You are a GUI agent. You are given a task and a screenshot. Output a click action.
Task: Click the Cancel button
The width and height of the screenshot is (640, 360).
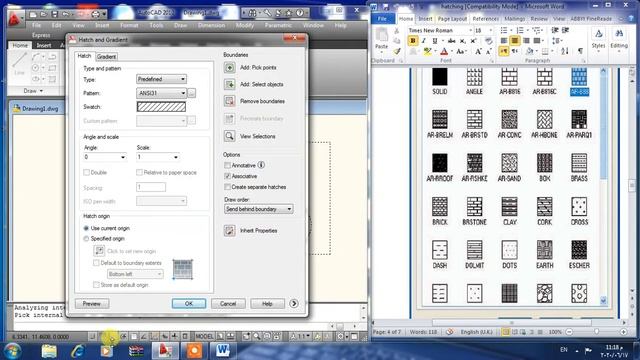tap(228, 304)
